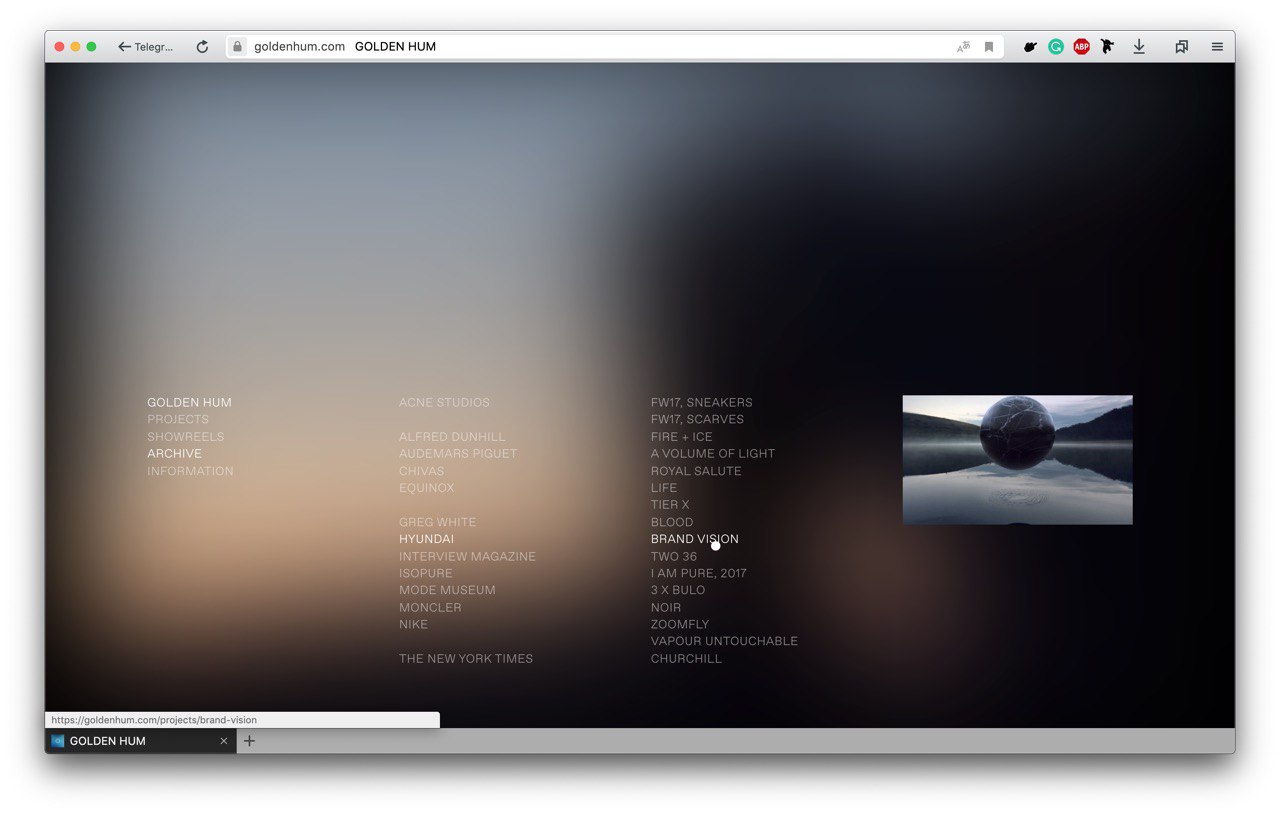Open the GOLDEN HUM home link
Image resolution: width=1280 pixels, height=813 pixels.
[x=189, y=403]
